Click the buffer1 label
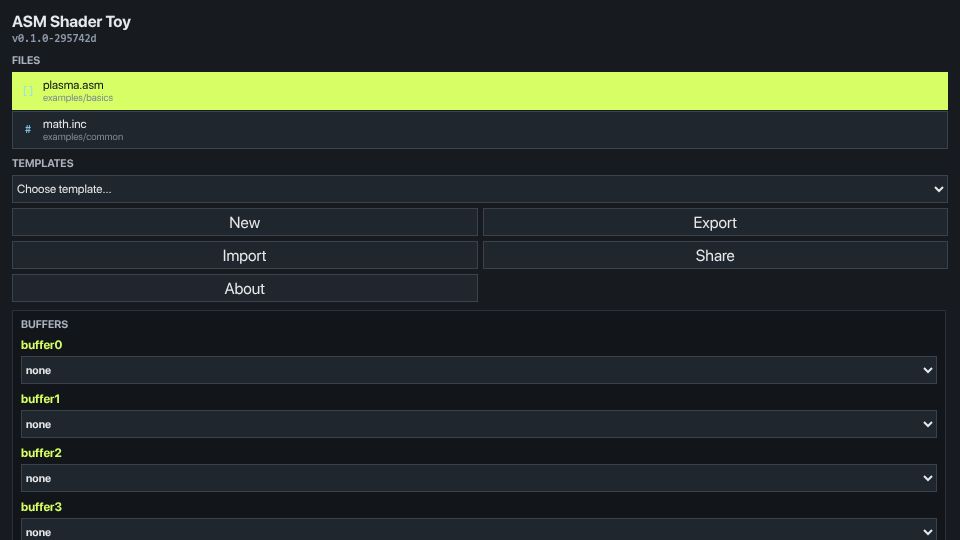The image size is (960, 540). 40,399
